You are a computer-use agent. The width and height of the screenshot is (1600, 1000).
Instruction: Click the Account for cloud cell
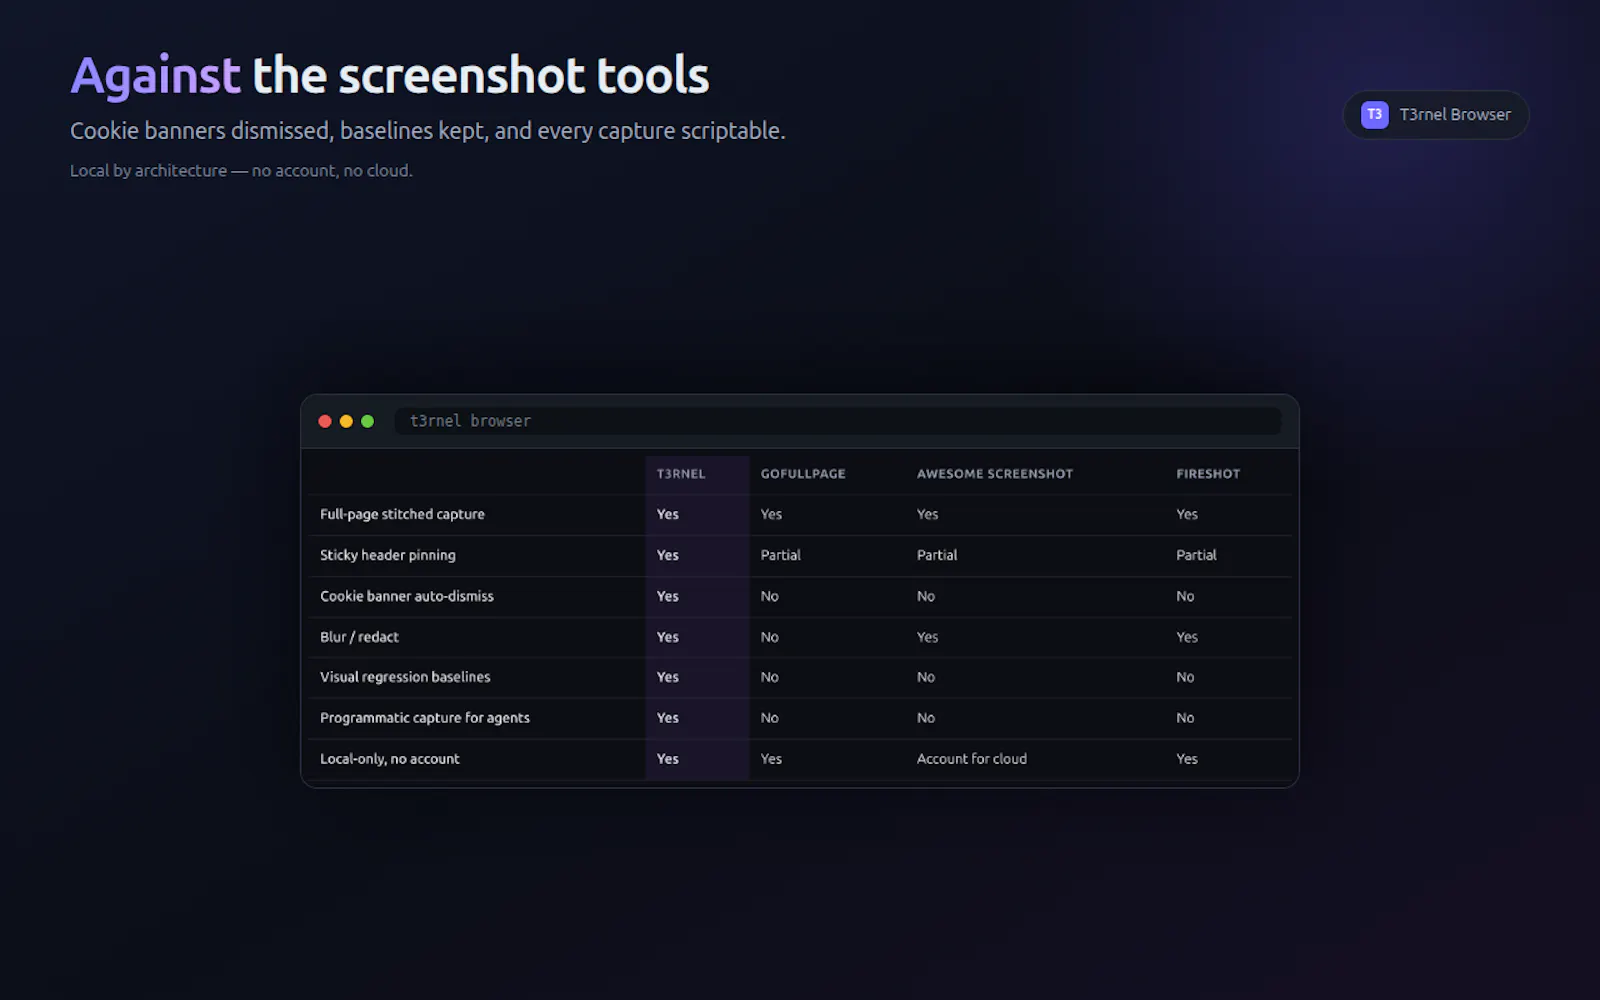click(972, 759)
